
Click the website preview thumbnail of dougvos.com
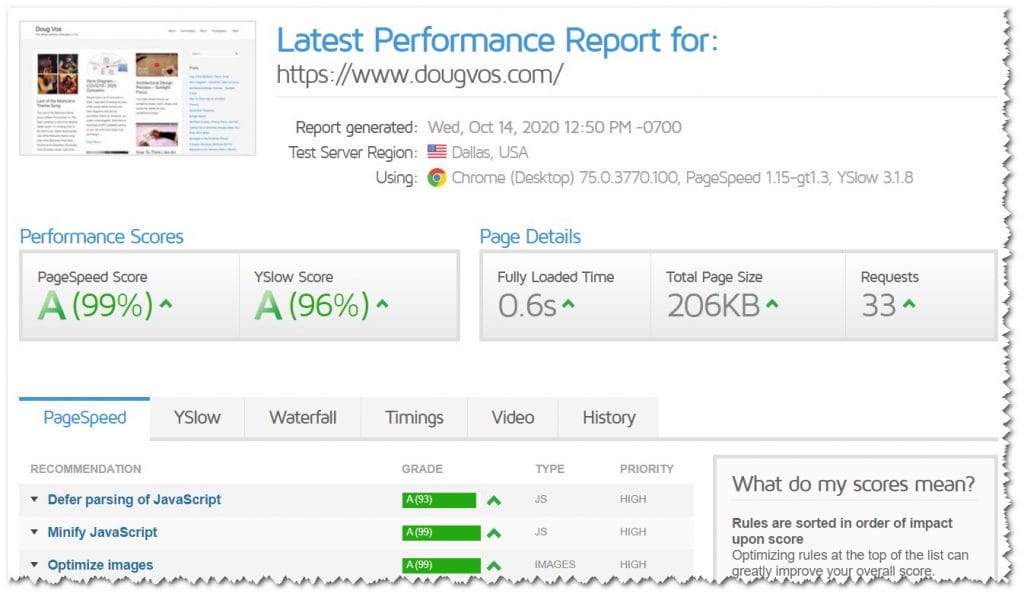coord(138,88)
